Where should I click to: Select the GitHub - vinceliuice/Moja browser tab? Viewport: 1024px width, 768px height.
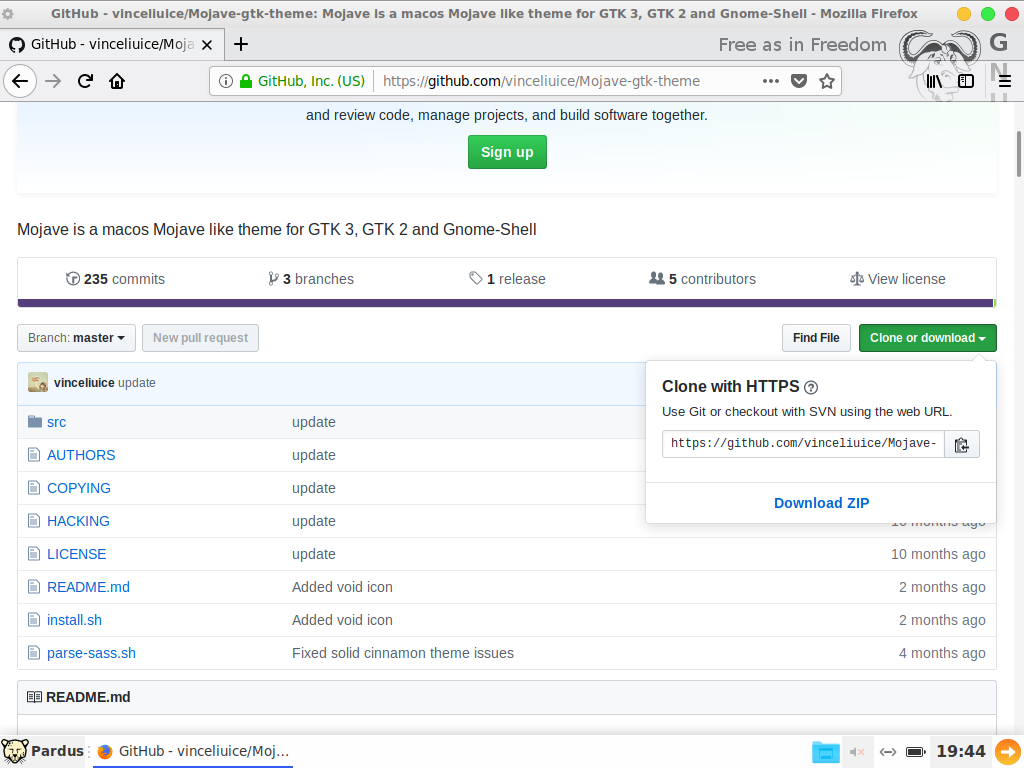click(112, 44)
